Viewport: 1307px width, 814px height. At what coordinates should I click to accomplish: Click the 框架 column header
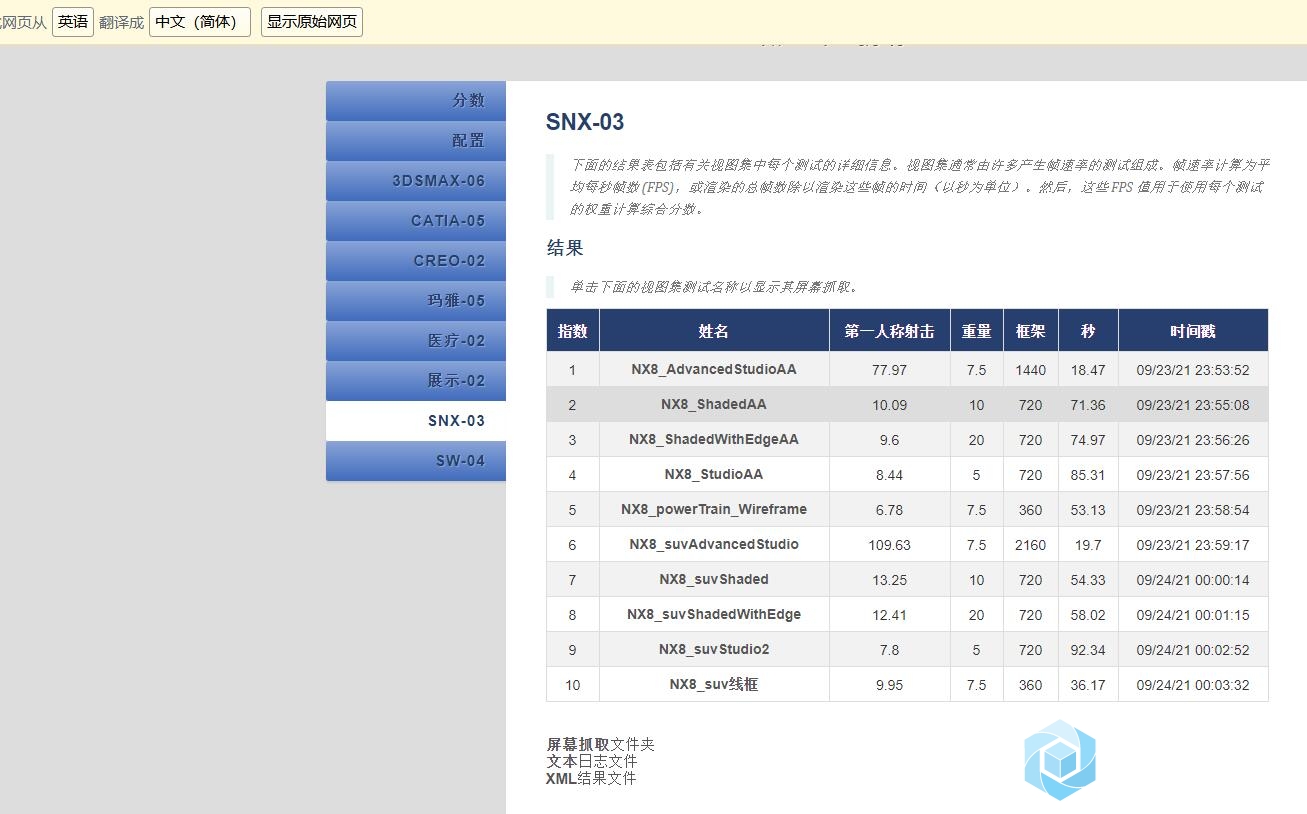1031,331
